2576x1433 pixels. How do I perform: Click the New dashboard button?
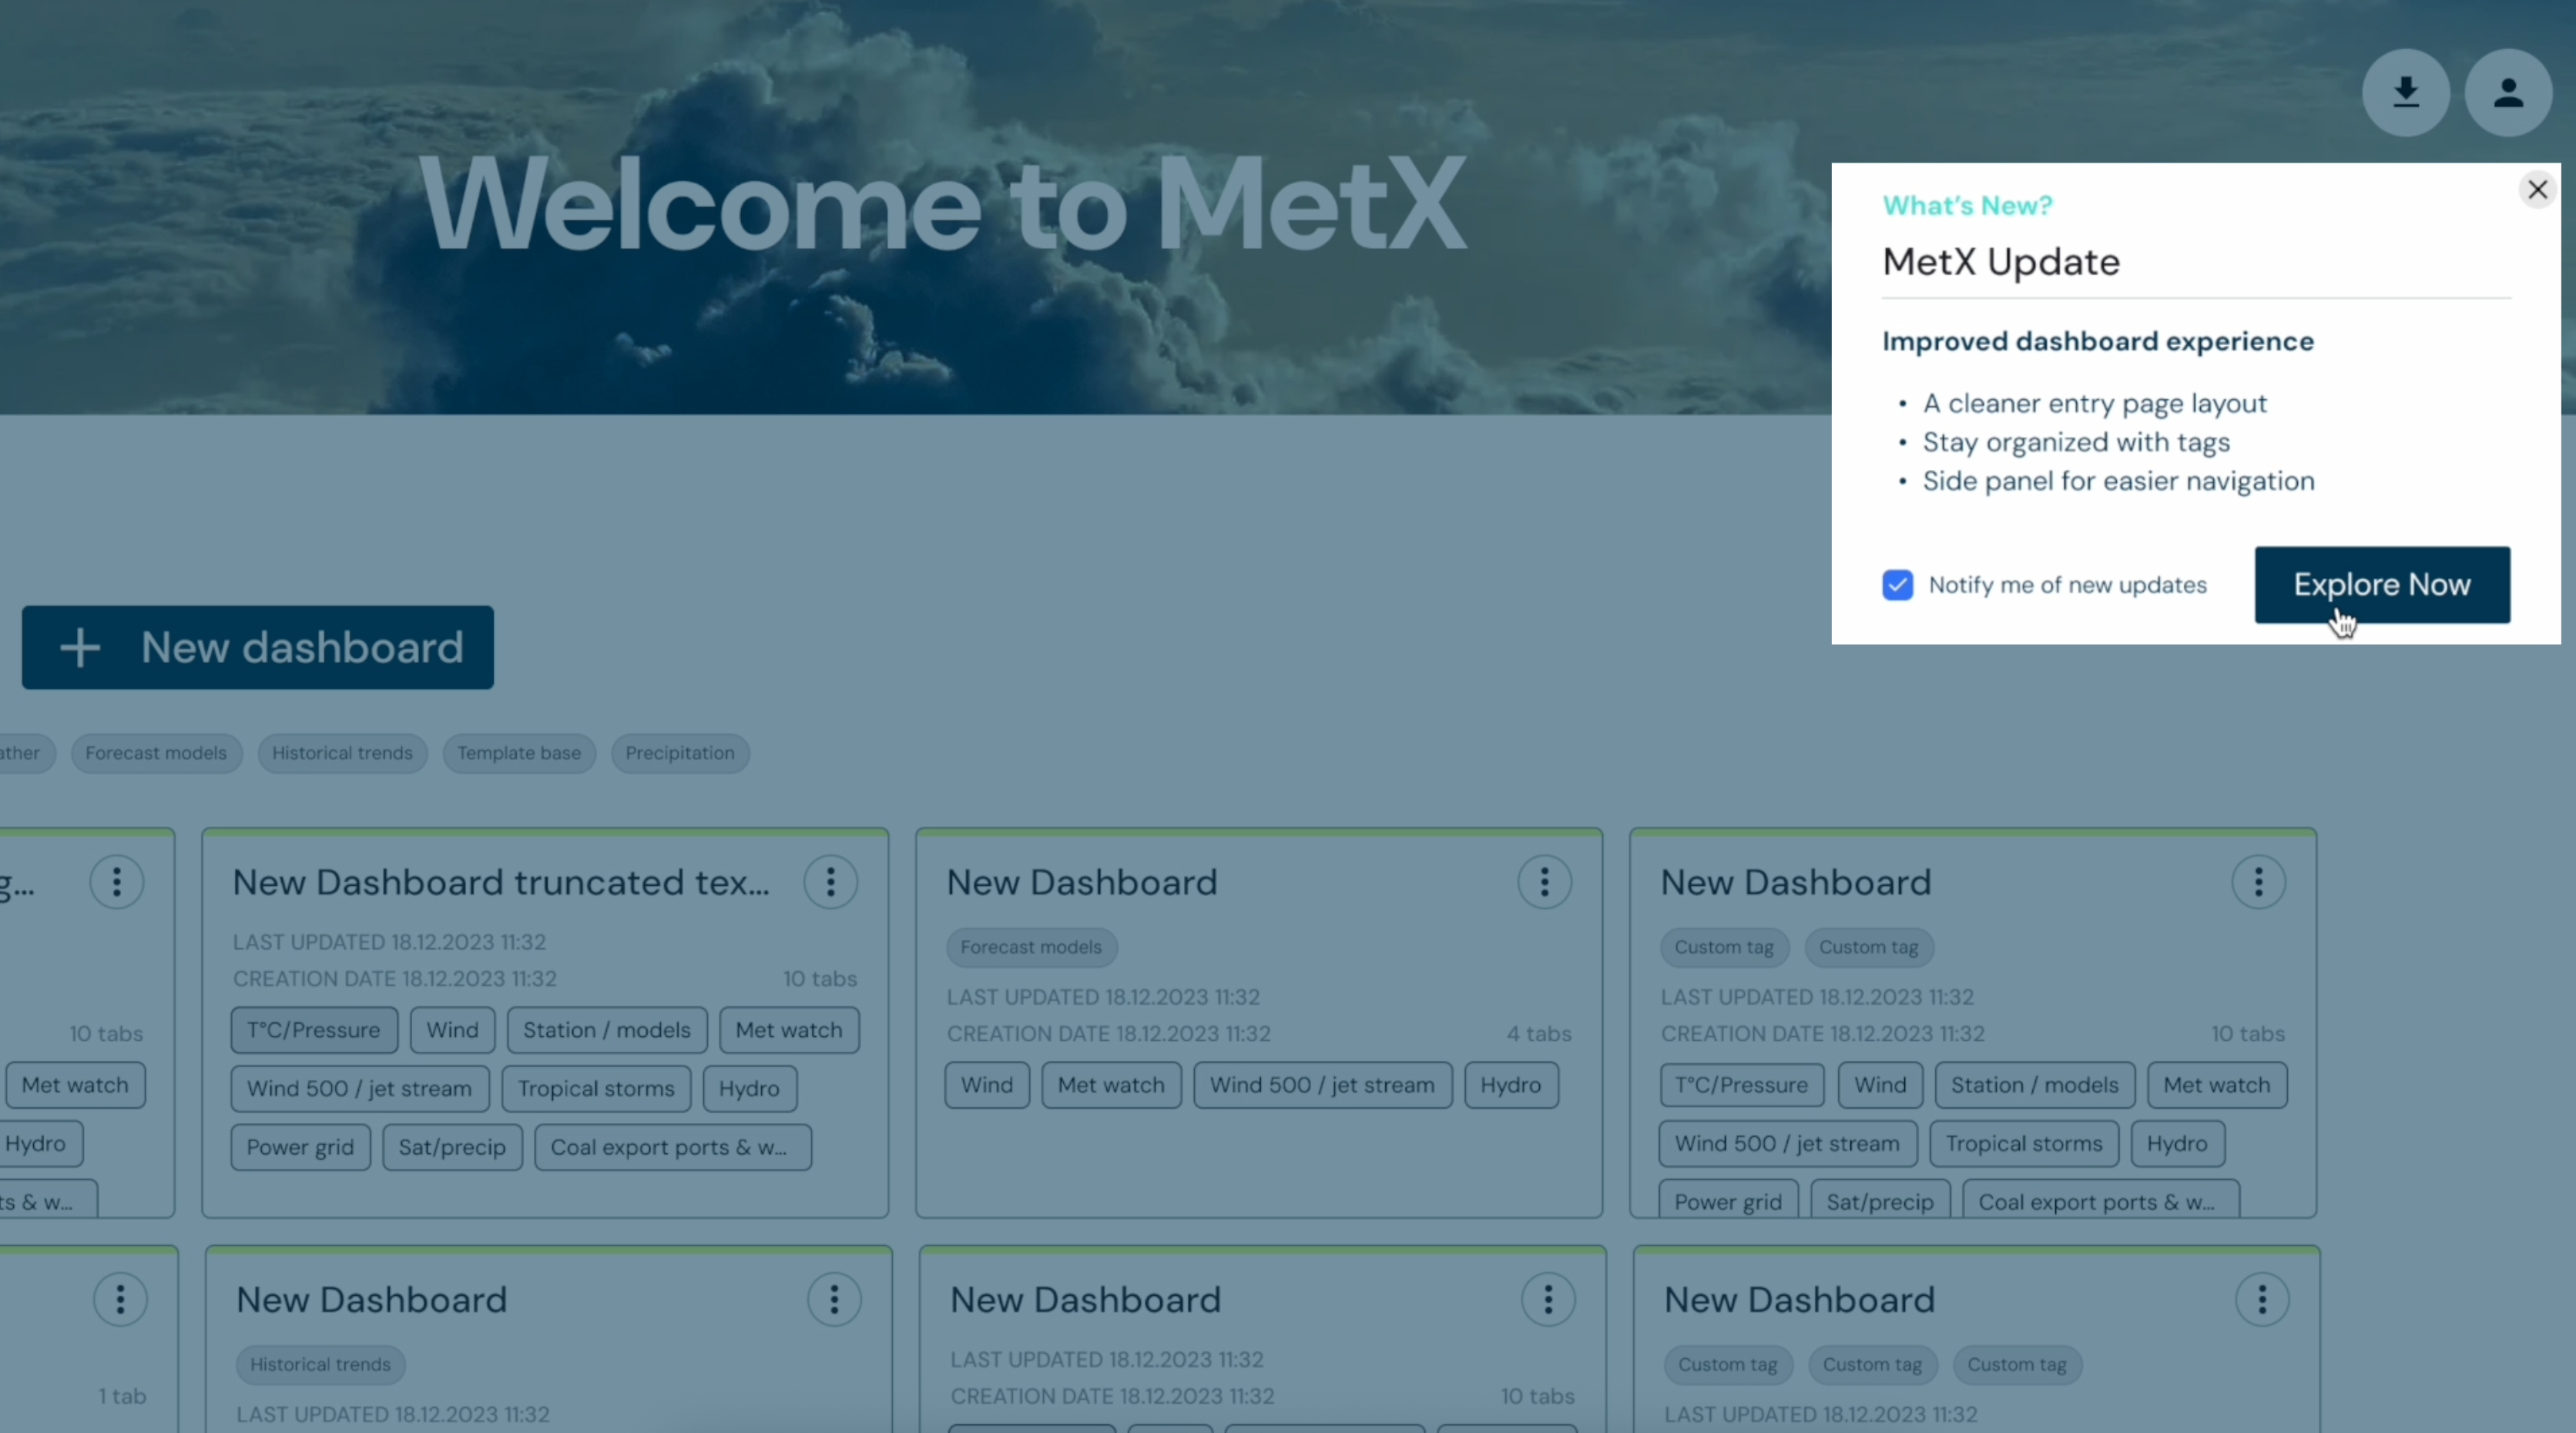tap(257, 647)
